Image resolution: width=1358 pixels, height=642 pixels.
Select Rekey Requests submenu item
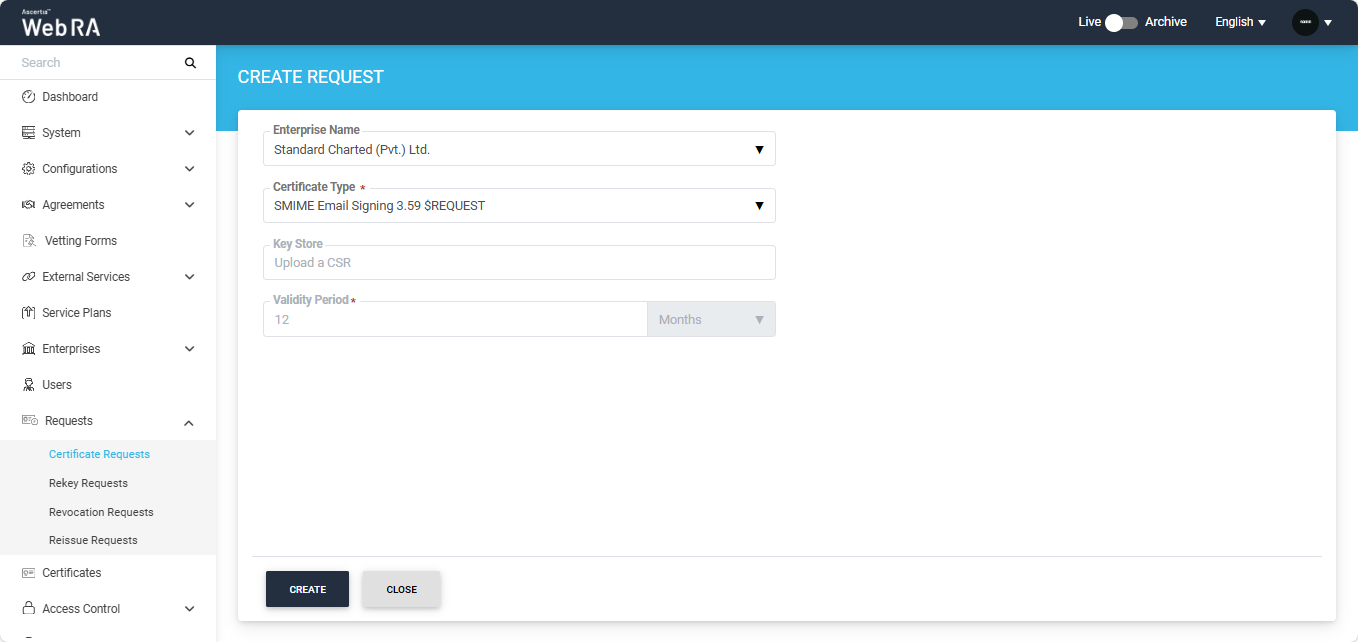click(x=88, y=483)
